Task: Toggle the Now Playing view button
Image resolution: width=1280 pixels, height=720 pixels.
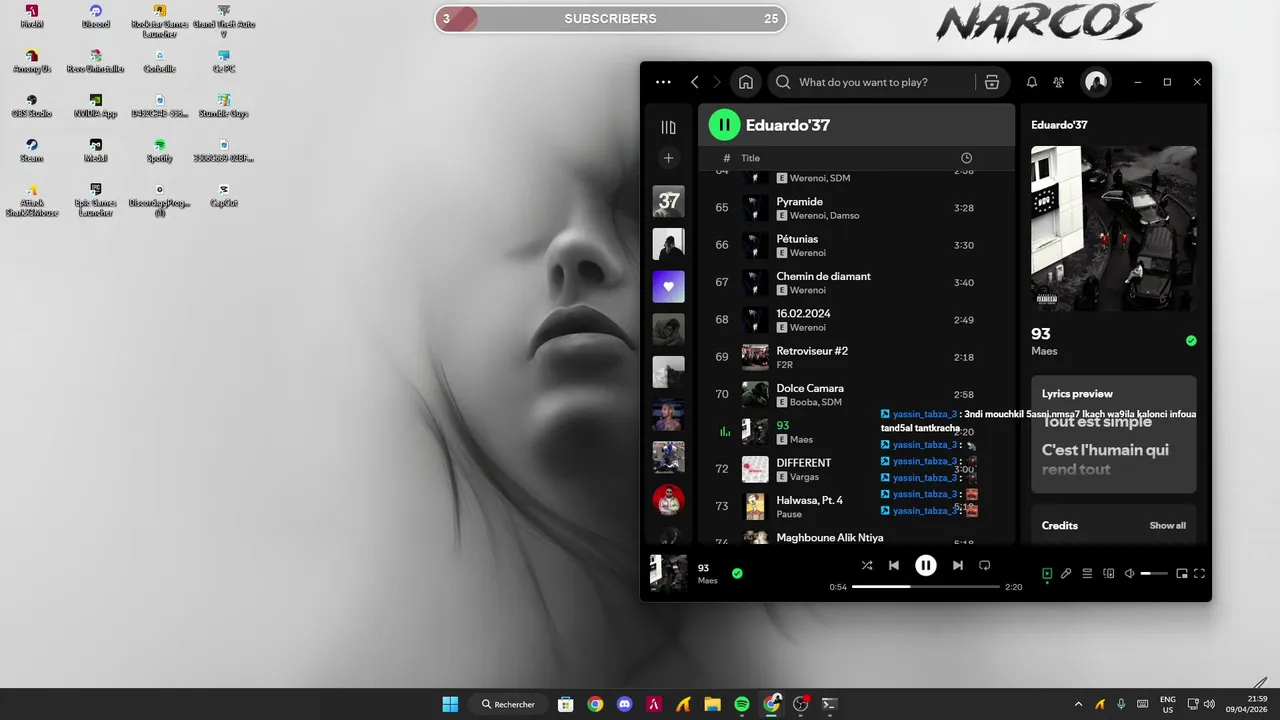Action: click(1047, 574)
